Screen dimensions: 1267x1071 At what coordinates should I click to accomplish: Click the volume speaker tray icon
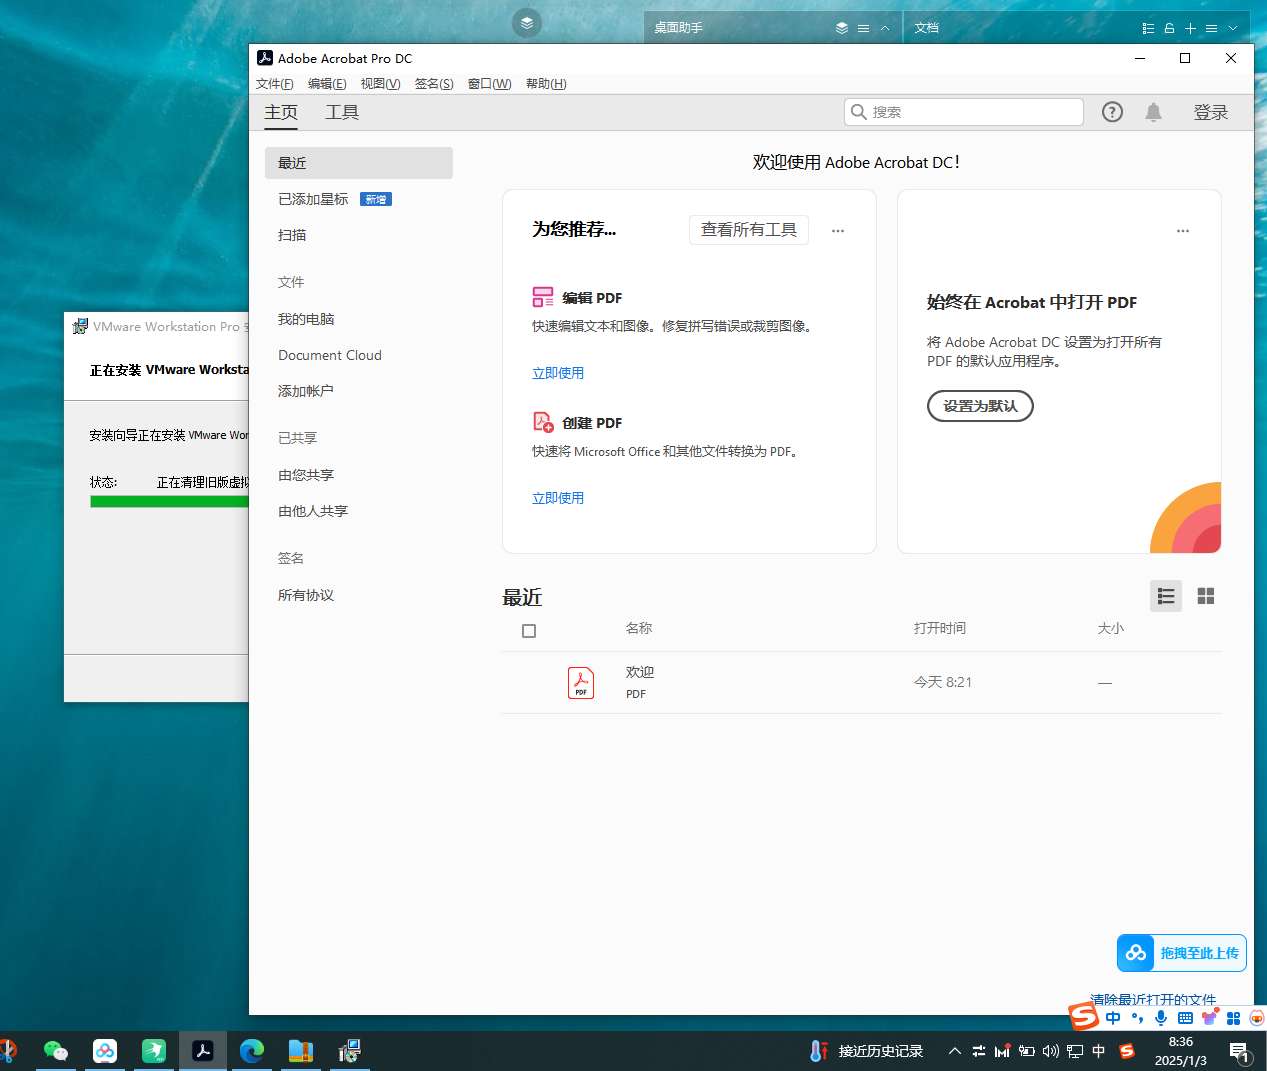click(x=1050, y=1051)
